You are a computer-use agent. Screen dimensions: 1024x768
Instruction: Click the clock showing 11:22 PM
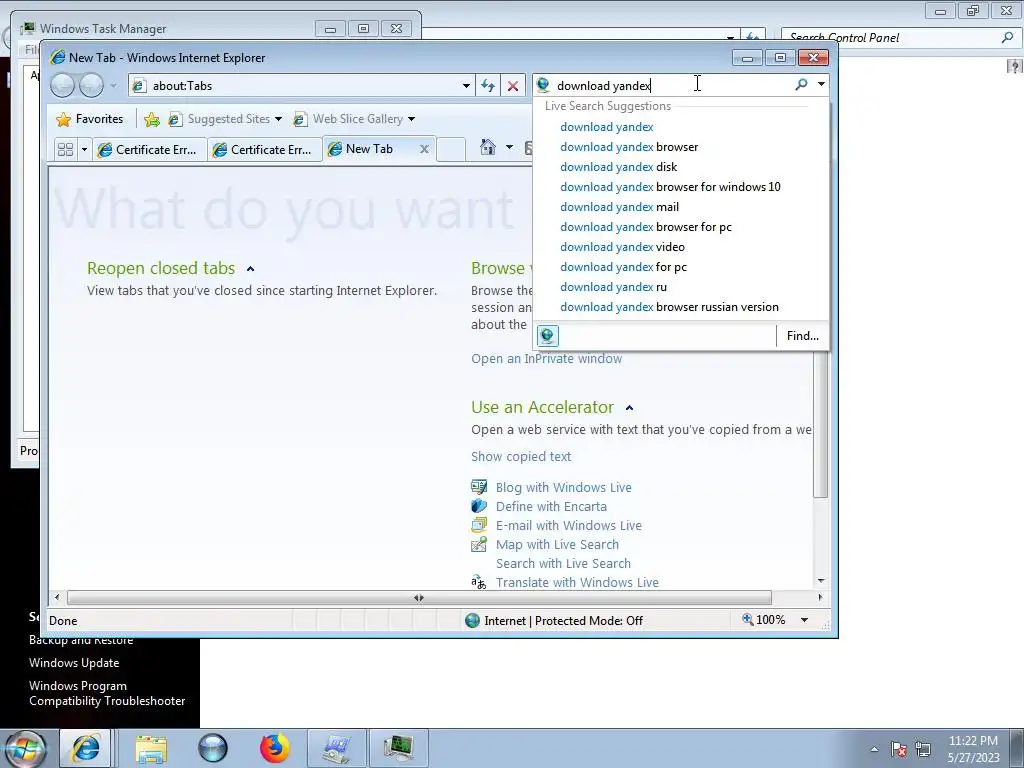[x=973, y=741]
